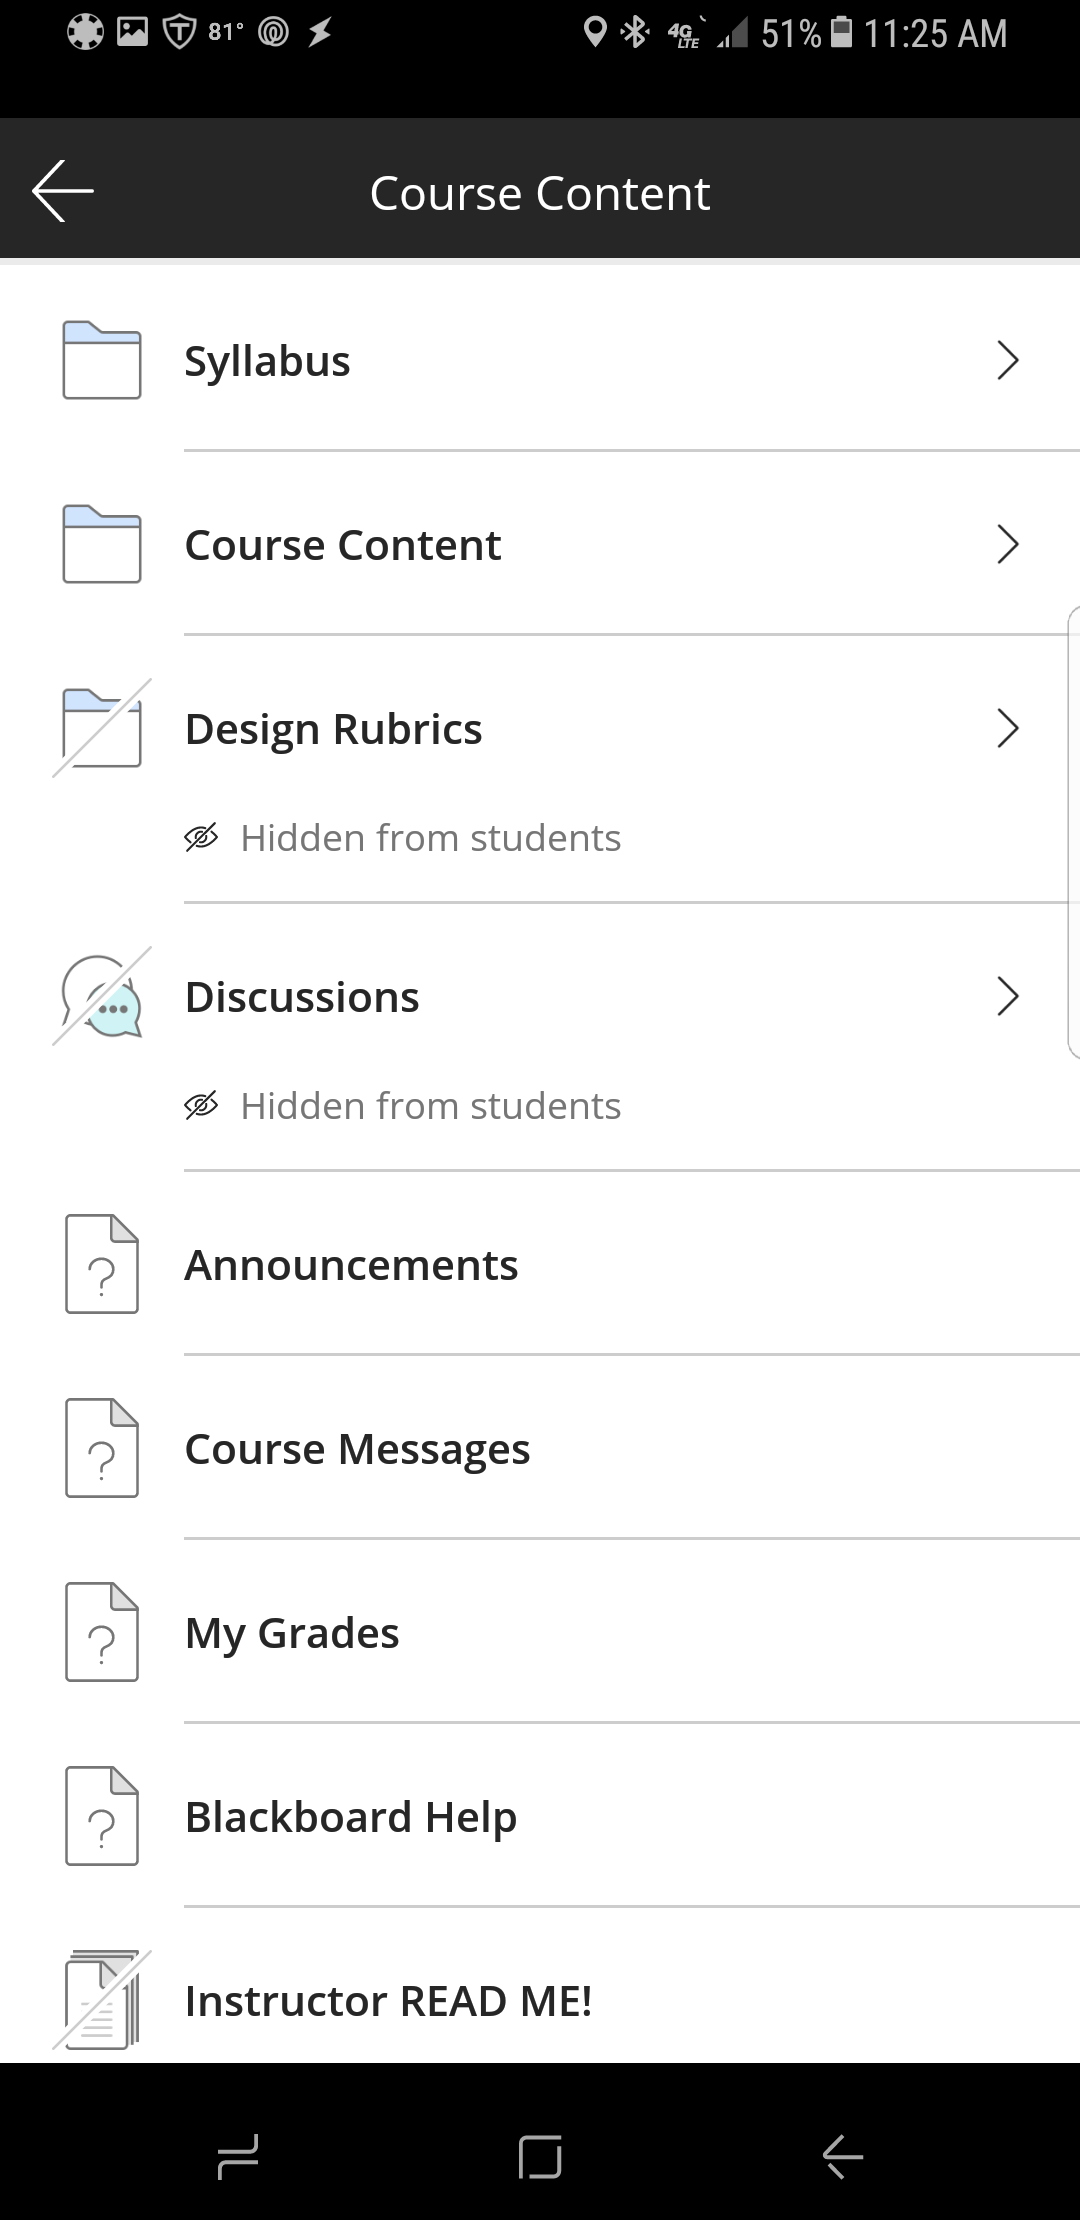Expand Design Rubrics using its chevron
1080x2220 pixels.
point(1007,728)
